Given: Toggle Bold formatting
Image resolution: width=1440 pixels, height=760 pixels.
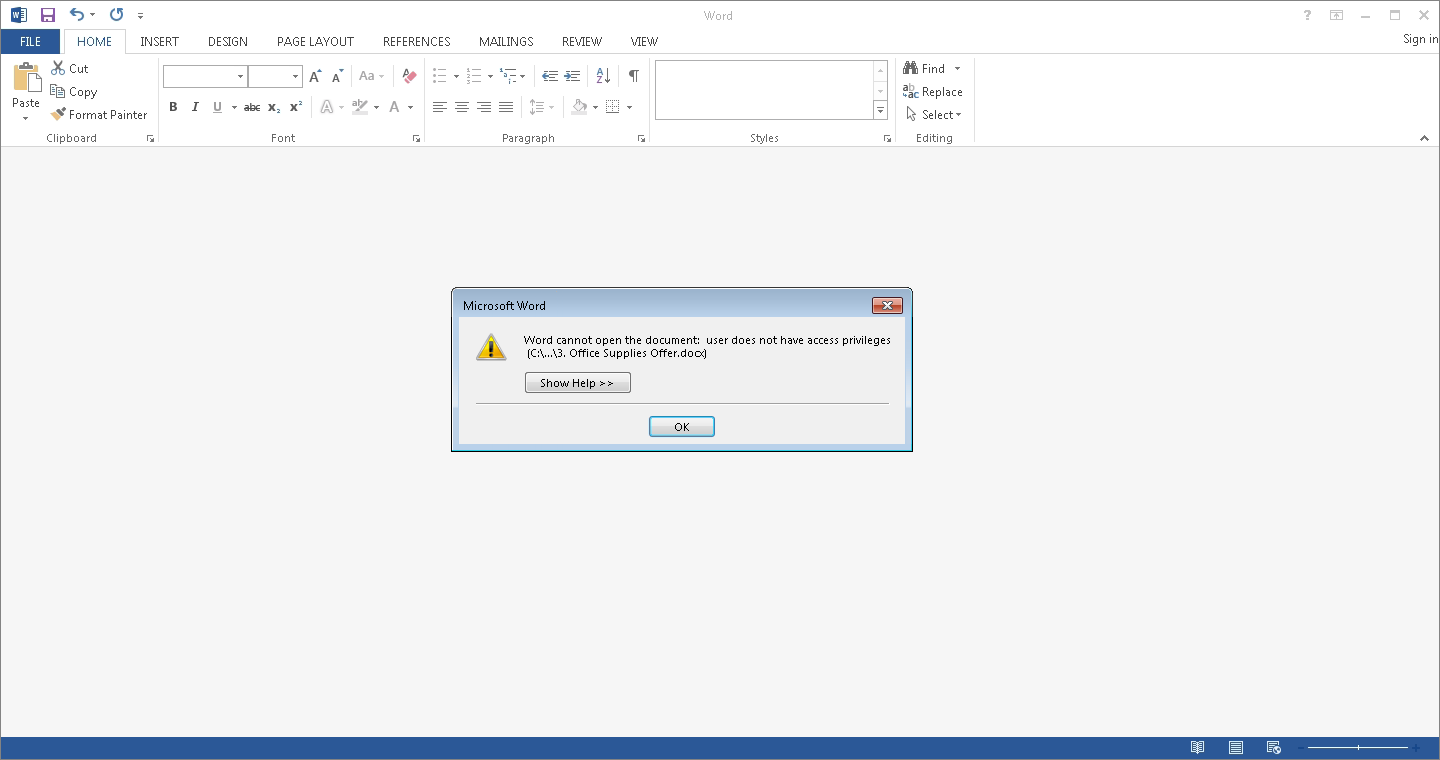Looking at the screenshot, I should pos(173,107).
